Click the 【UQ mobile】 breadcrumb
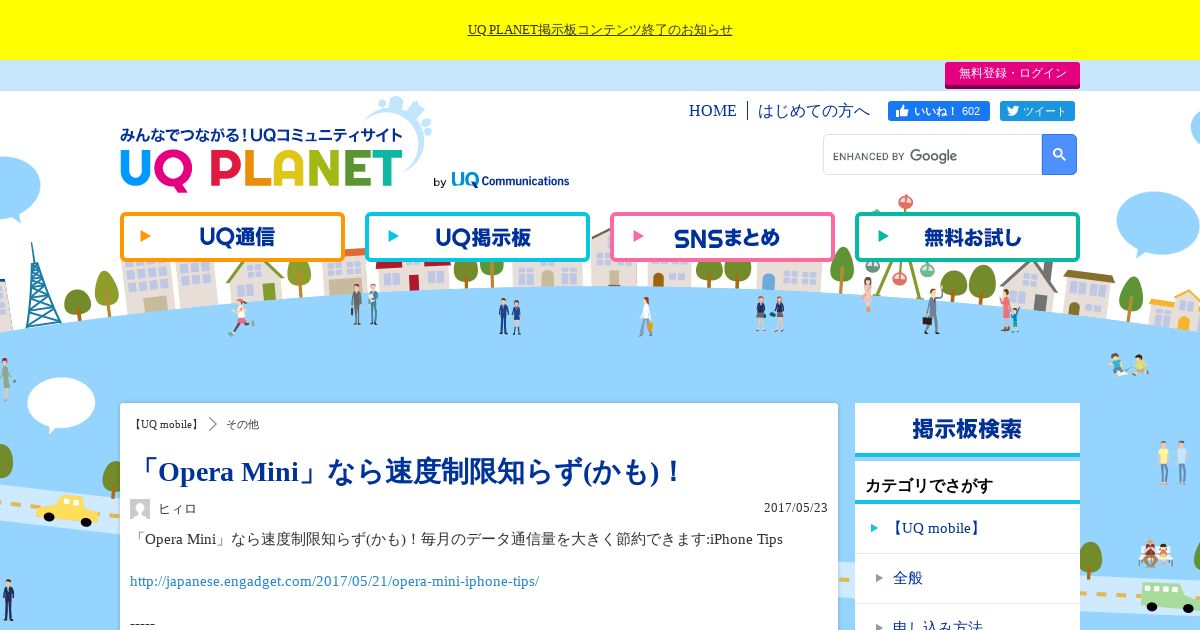 165,424
